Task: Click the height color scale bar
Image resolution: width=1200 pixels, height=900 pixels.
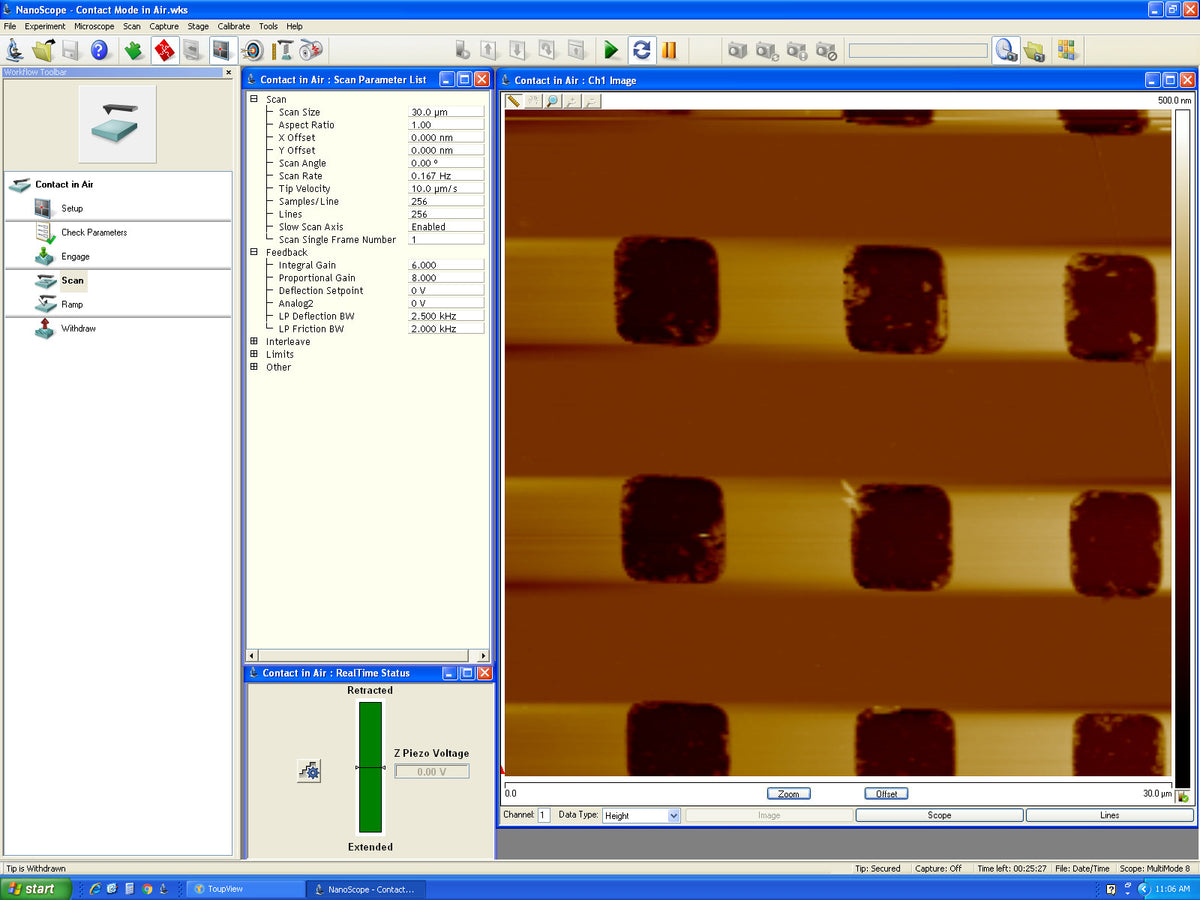Action: tap(1182, 447)
